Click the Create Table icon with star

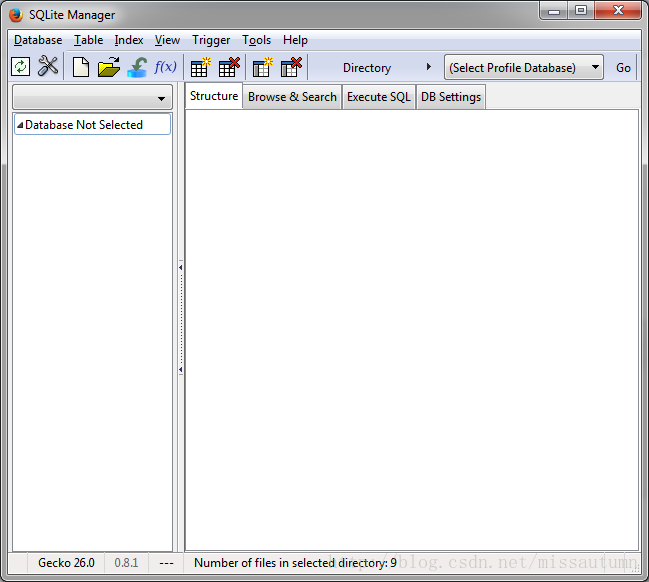tap(200, 67)
